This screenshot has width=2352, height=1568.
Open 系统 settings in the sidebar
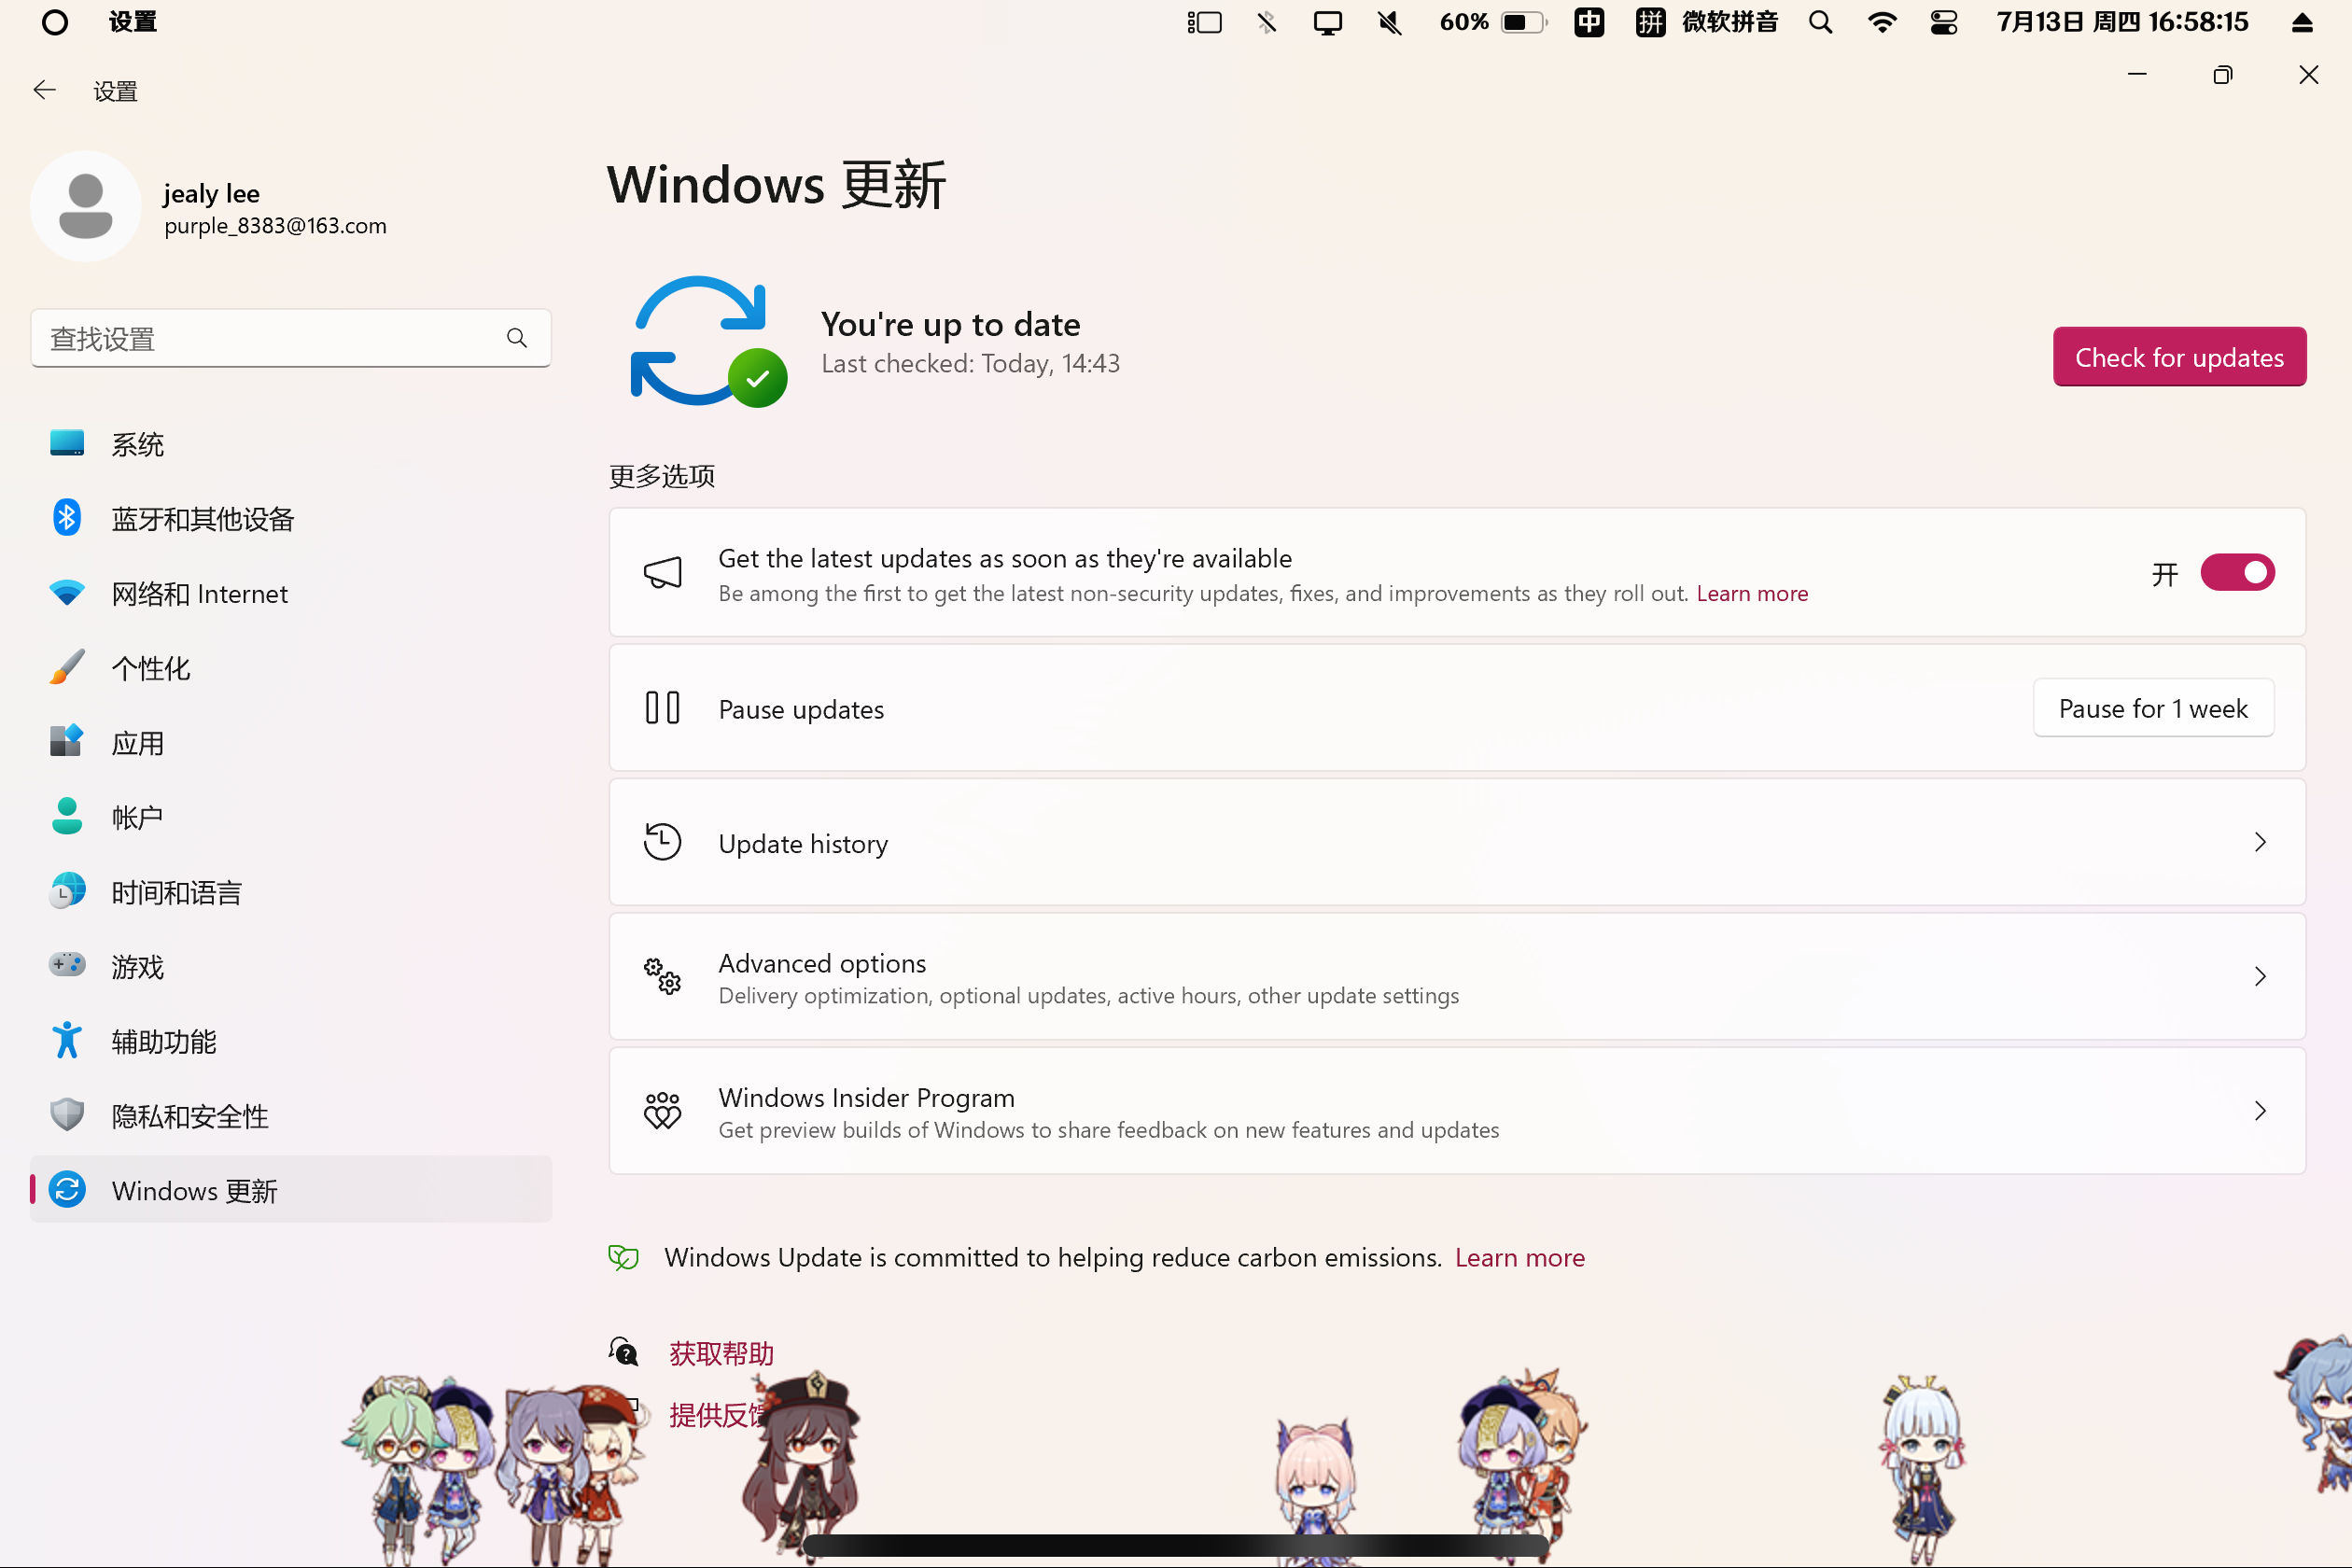click(291, 444)
